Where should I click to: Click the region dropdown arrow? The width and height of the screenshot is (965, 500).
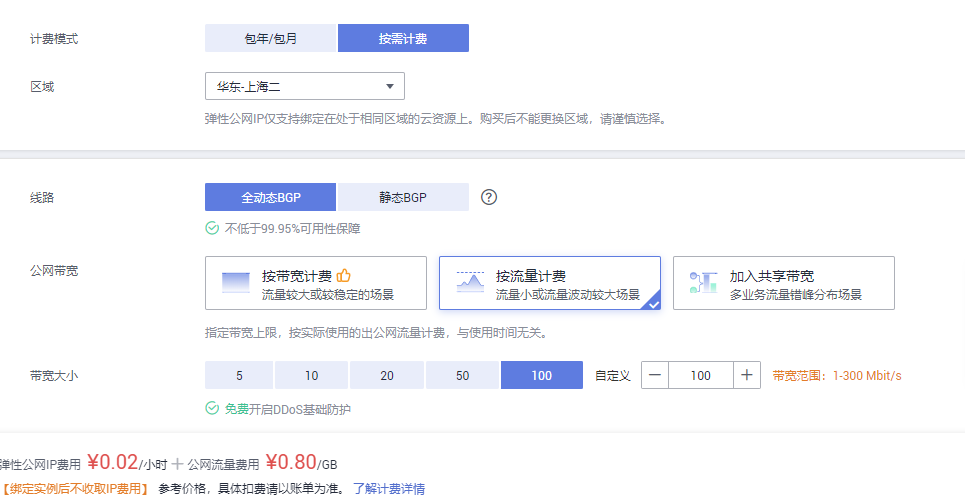click(390, 87)
